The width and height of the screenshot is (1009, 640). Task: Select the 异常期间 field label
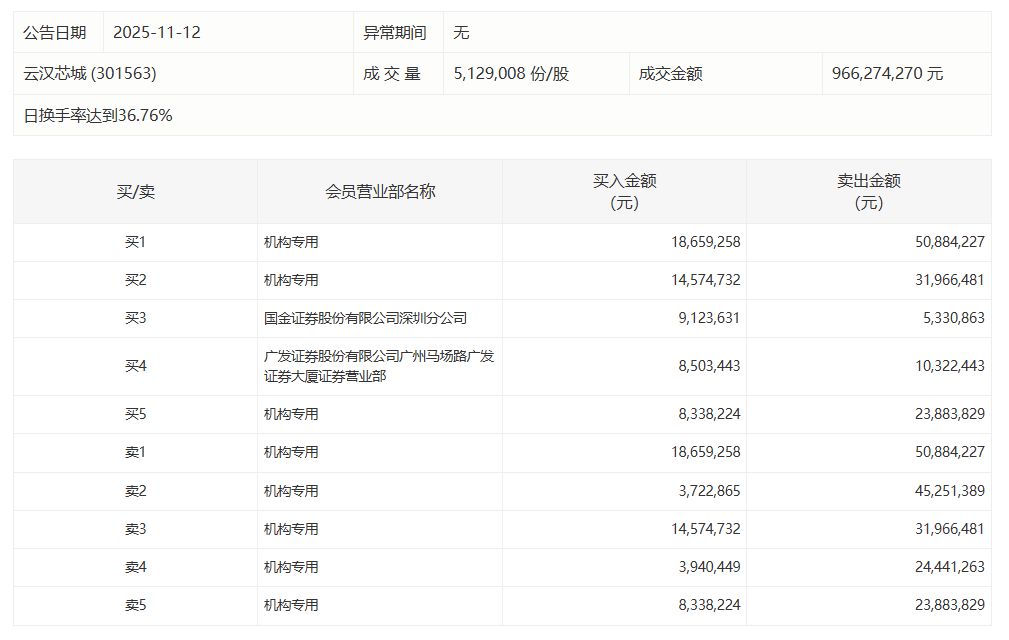[394, 33]
